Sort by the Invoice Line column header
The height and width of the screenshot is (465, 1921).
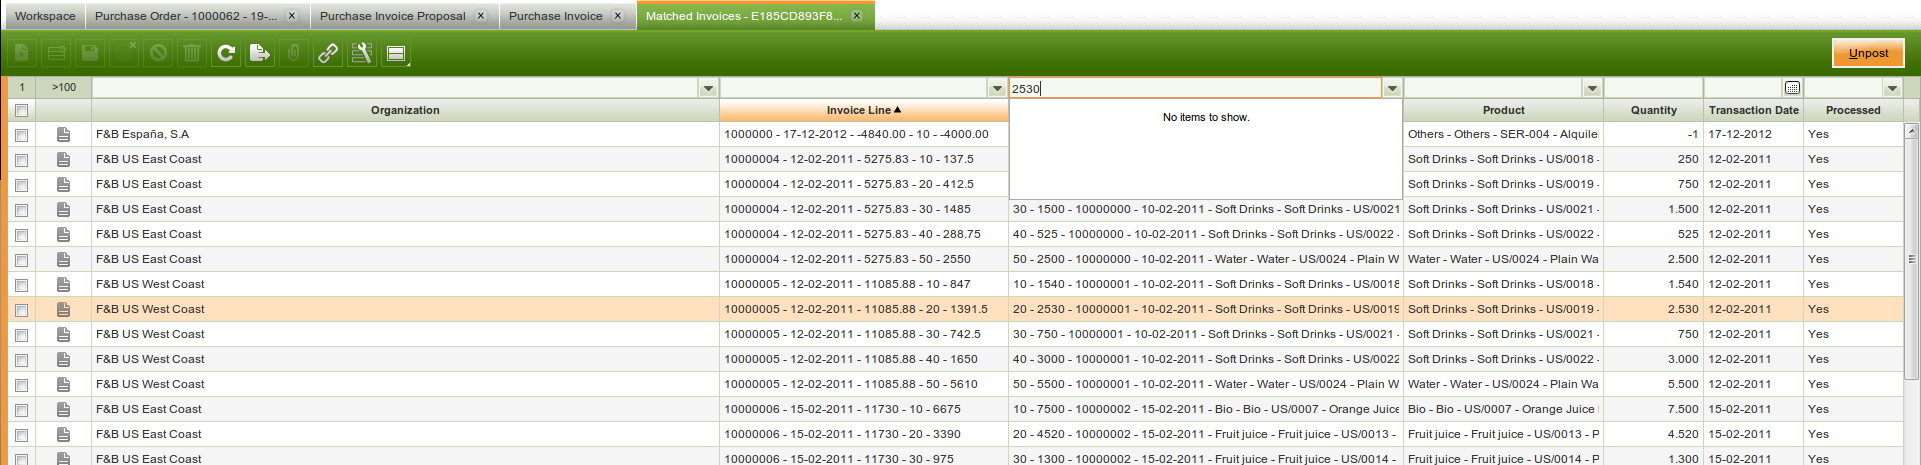(x=864, y=110)
